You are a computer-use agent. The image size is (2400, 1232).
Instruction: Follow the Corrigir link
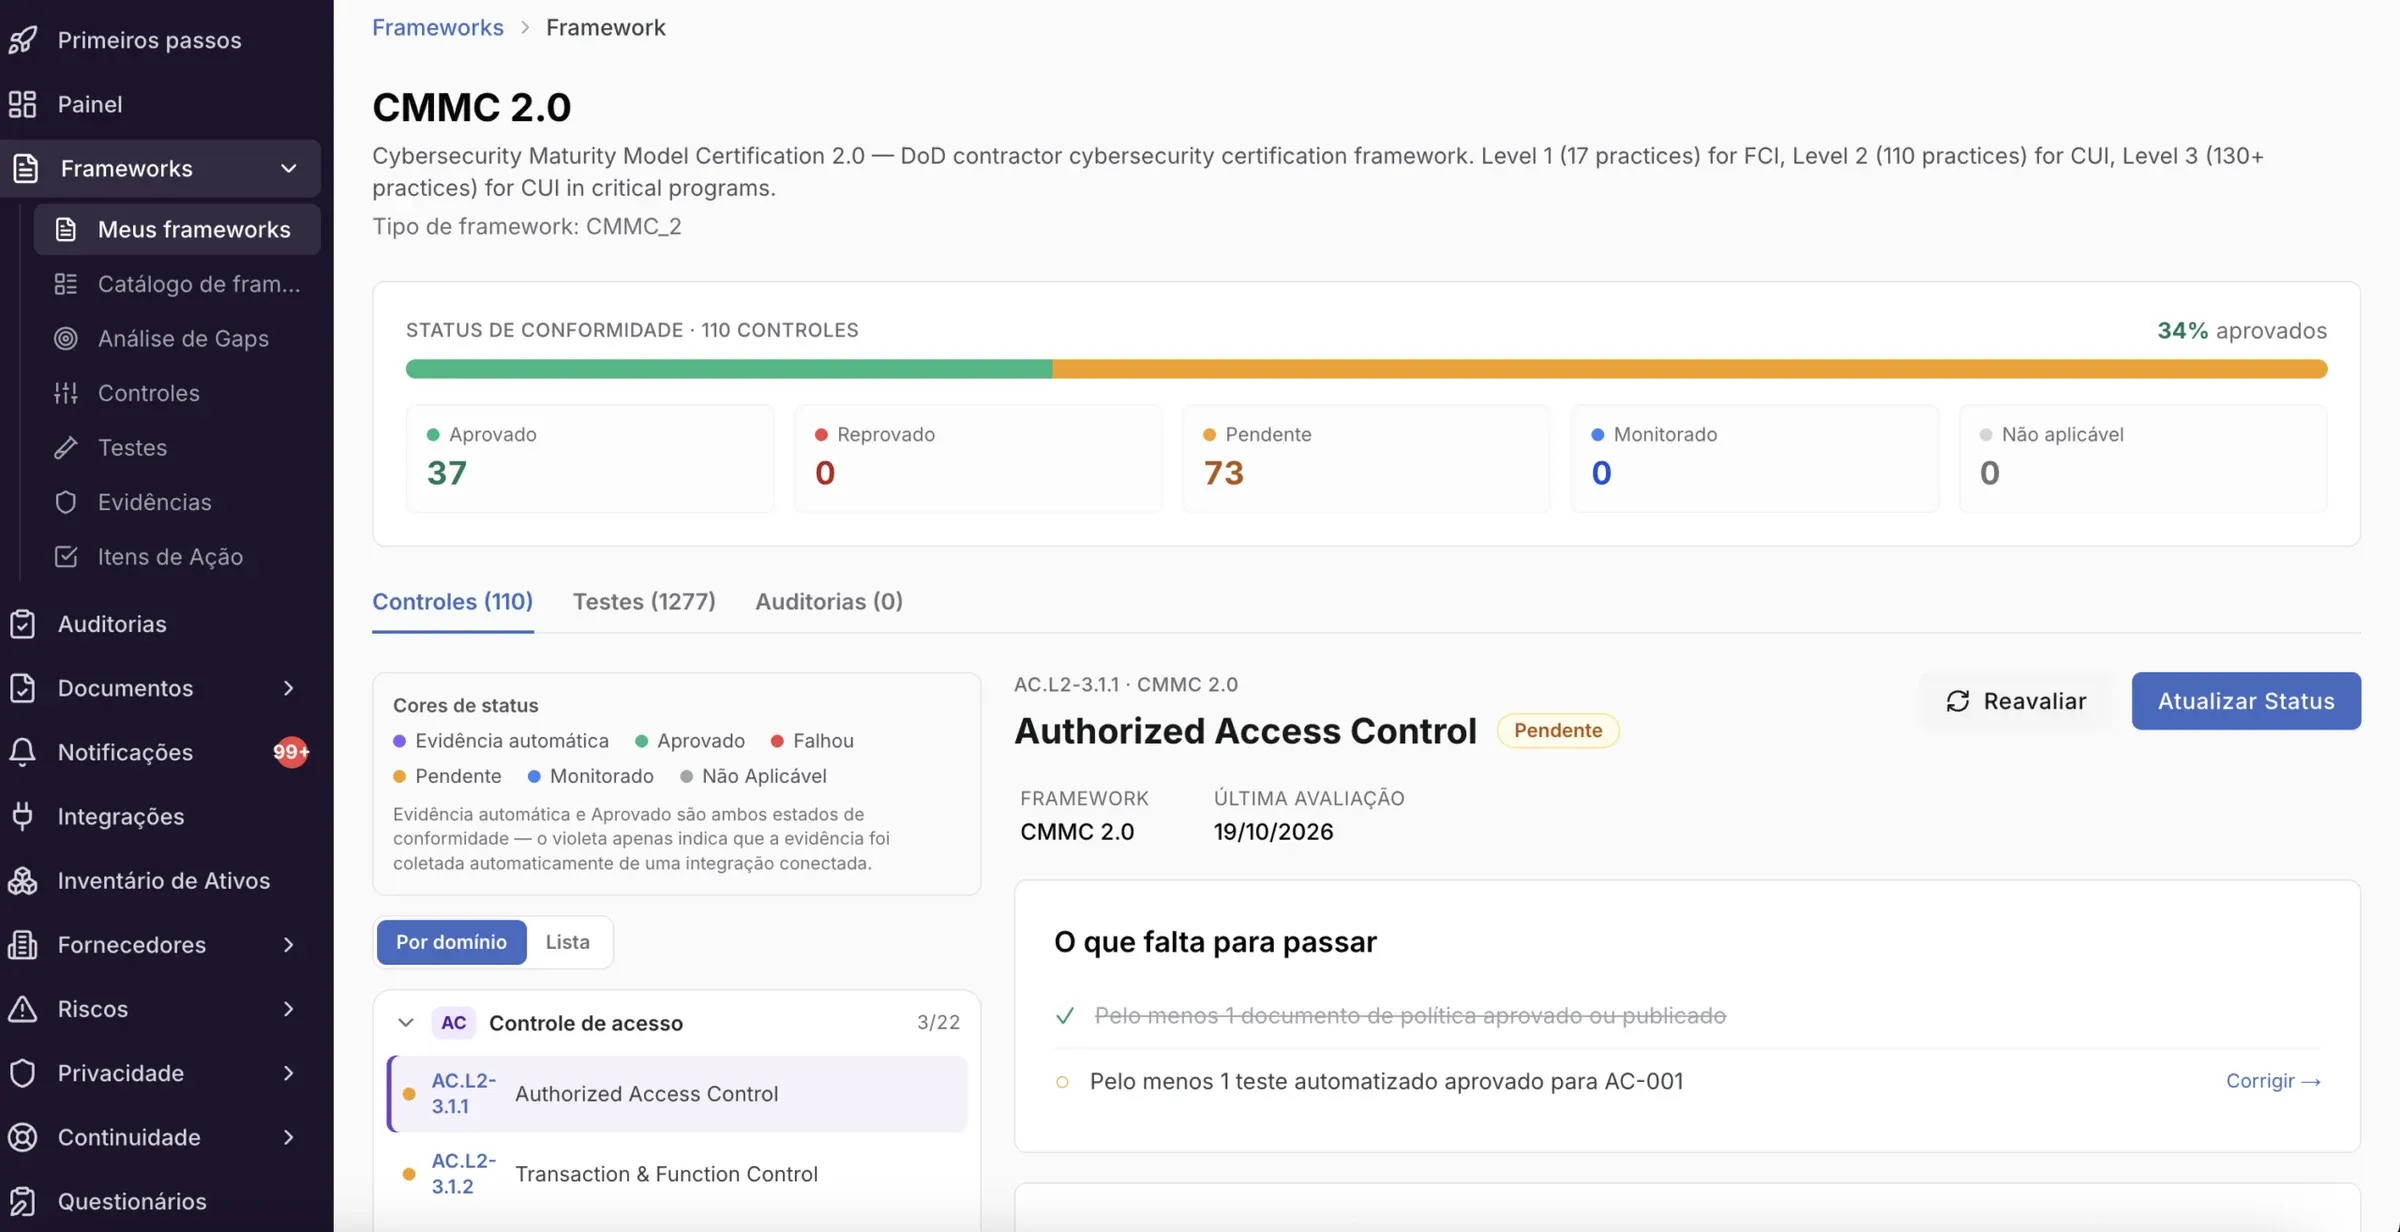coord(2273,1081)
